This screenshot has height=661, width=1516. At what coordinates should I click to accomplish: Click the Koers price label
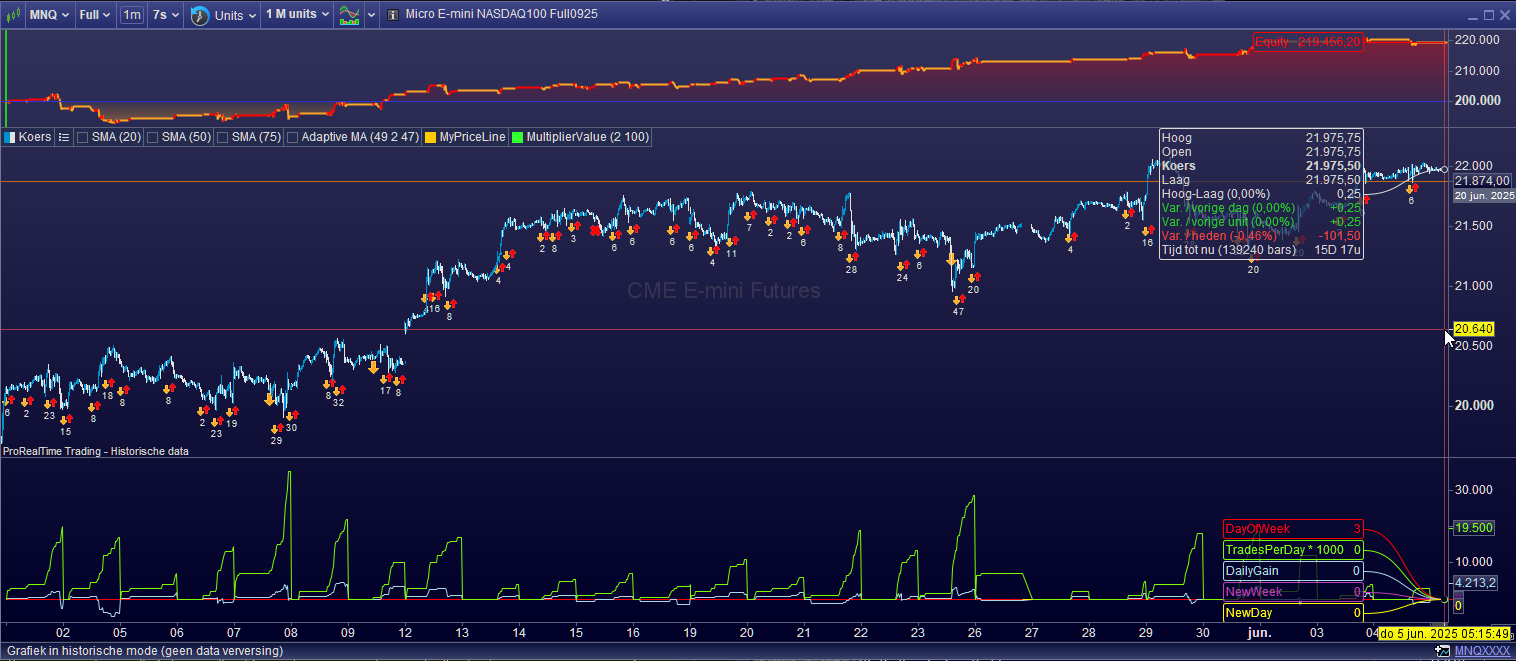pyautogui.click(x=35, y=137)
